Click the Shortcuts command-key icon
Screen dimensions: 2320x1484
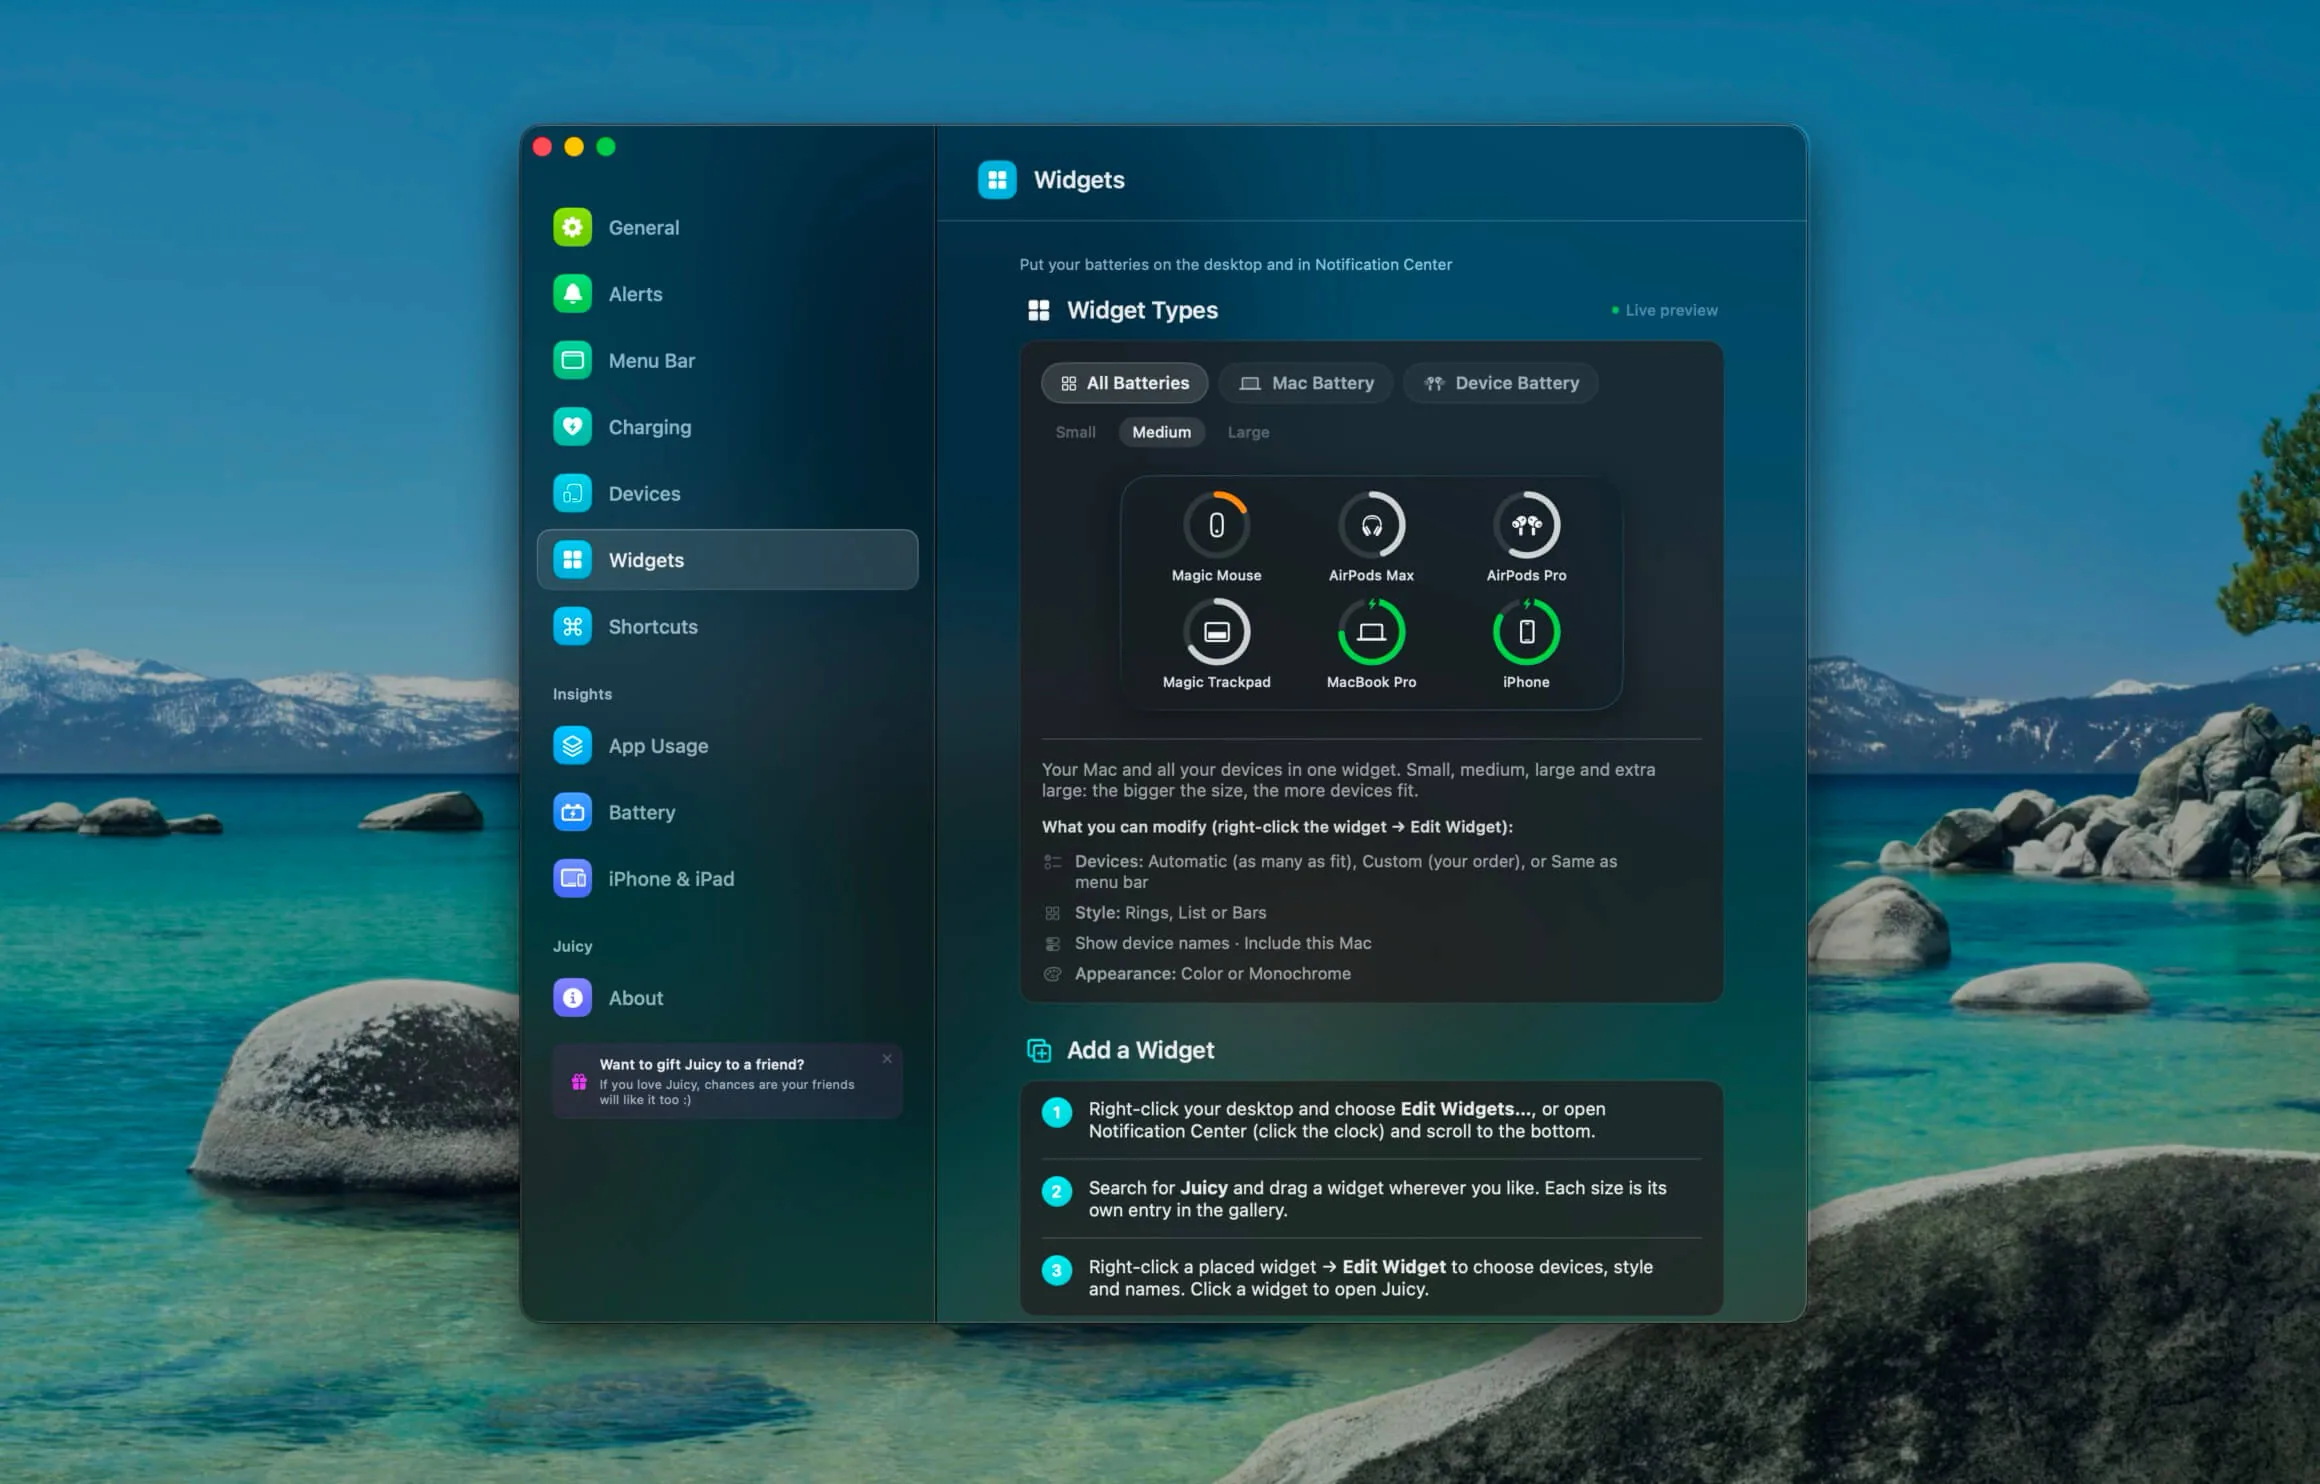click(572, 626)
